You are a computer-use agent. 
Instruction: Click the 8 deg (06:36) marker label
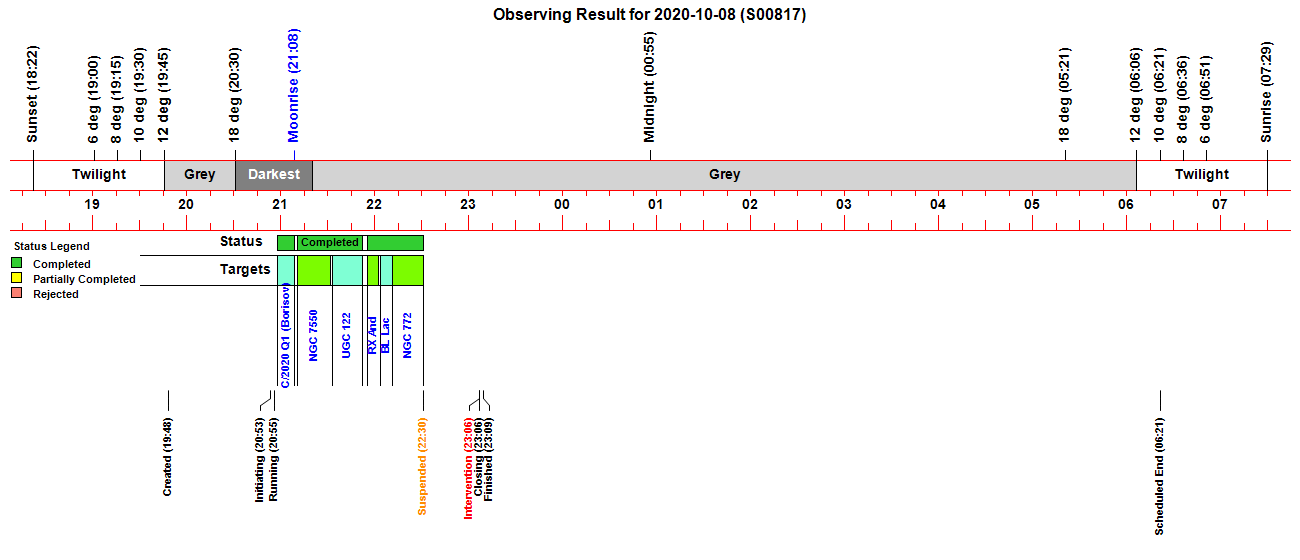click(1183, 99)
